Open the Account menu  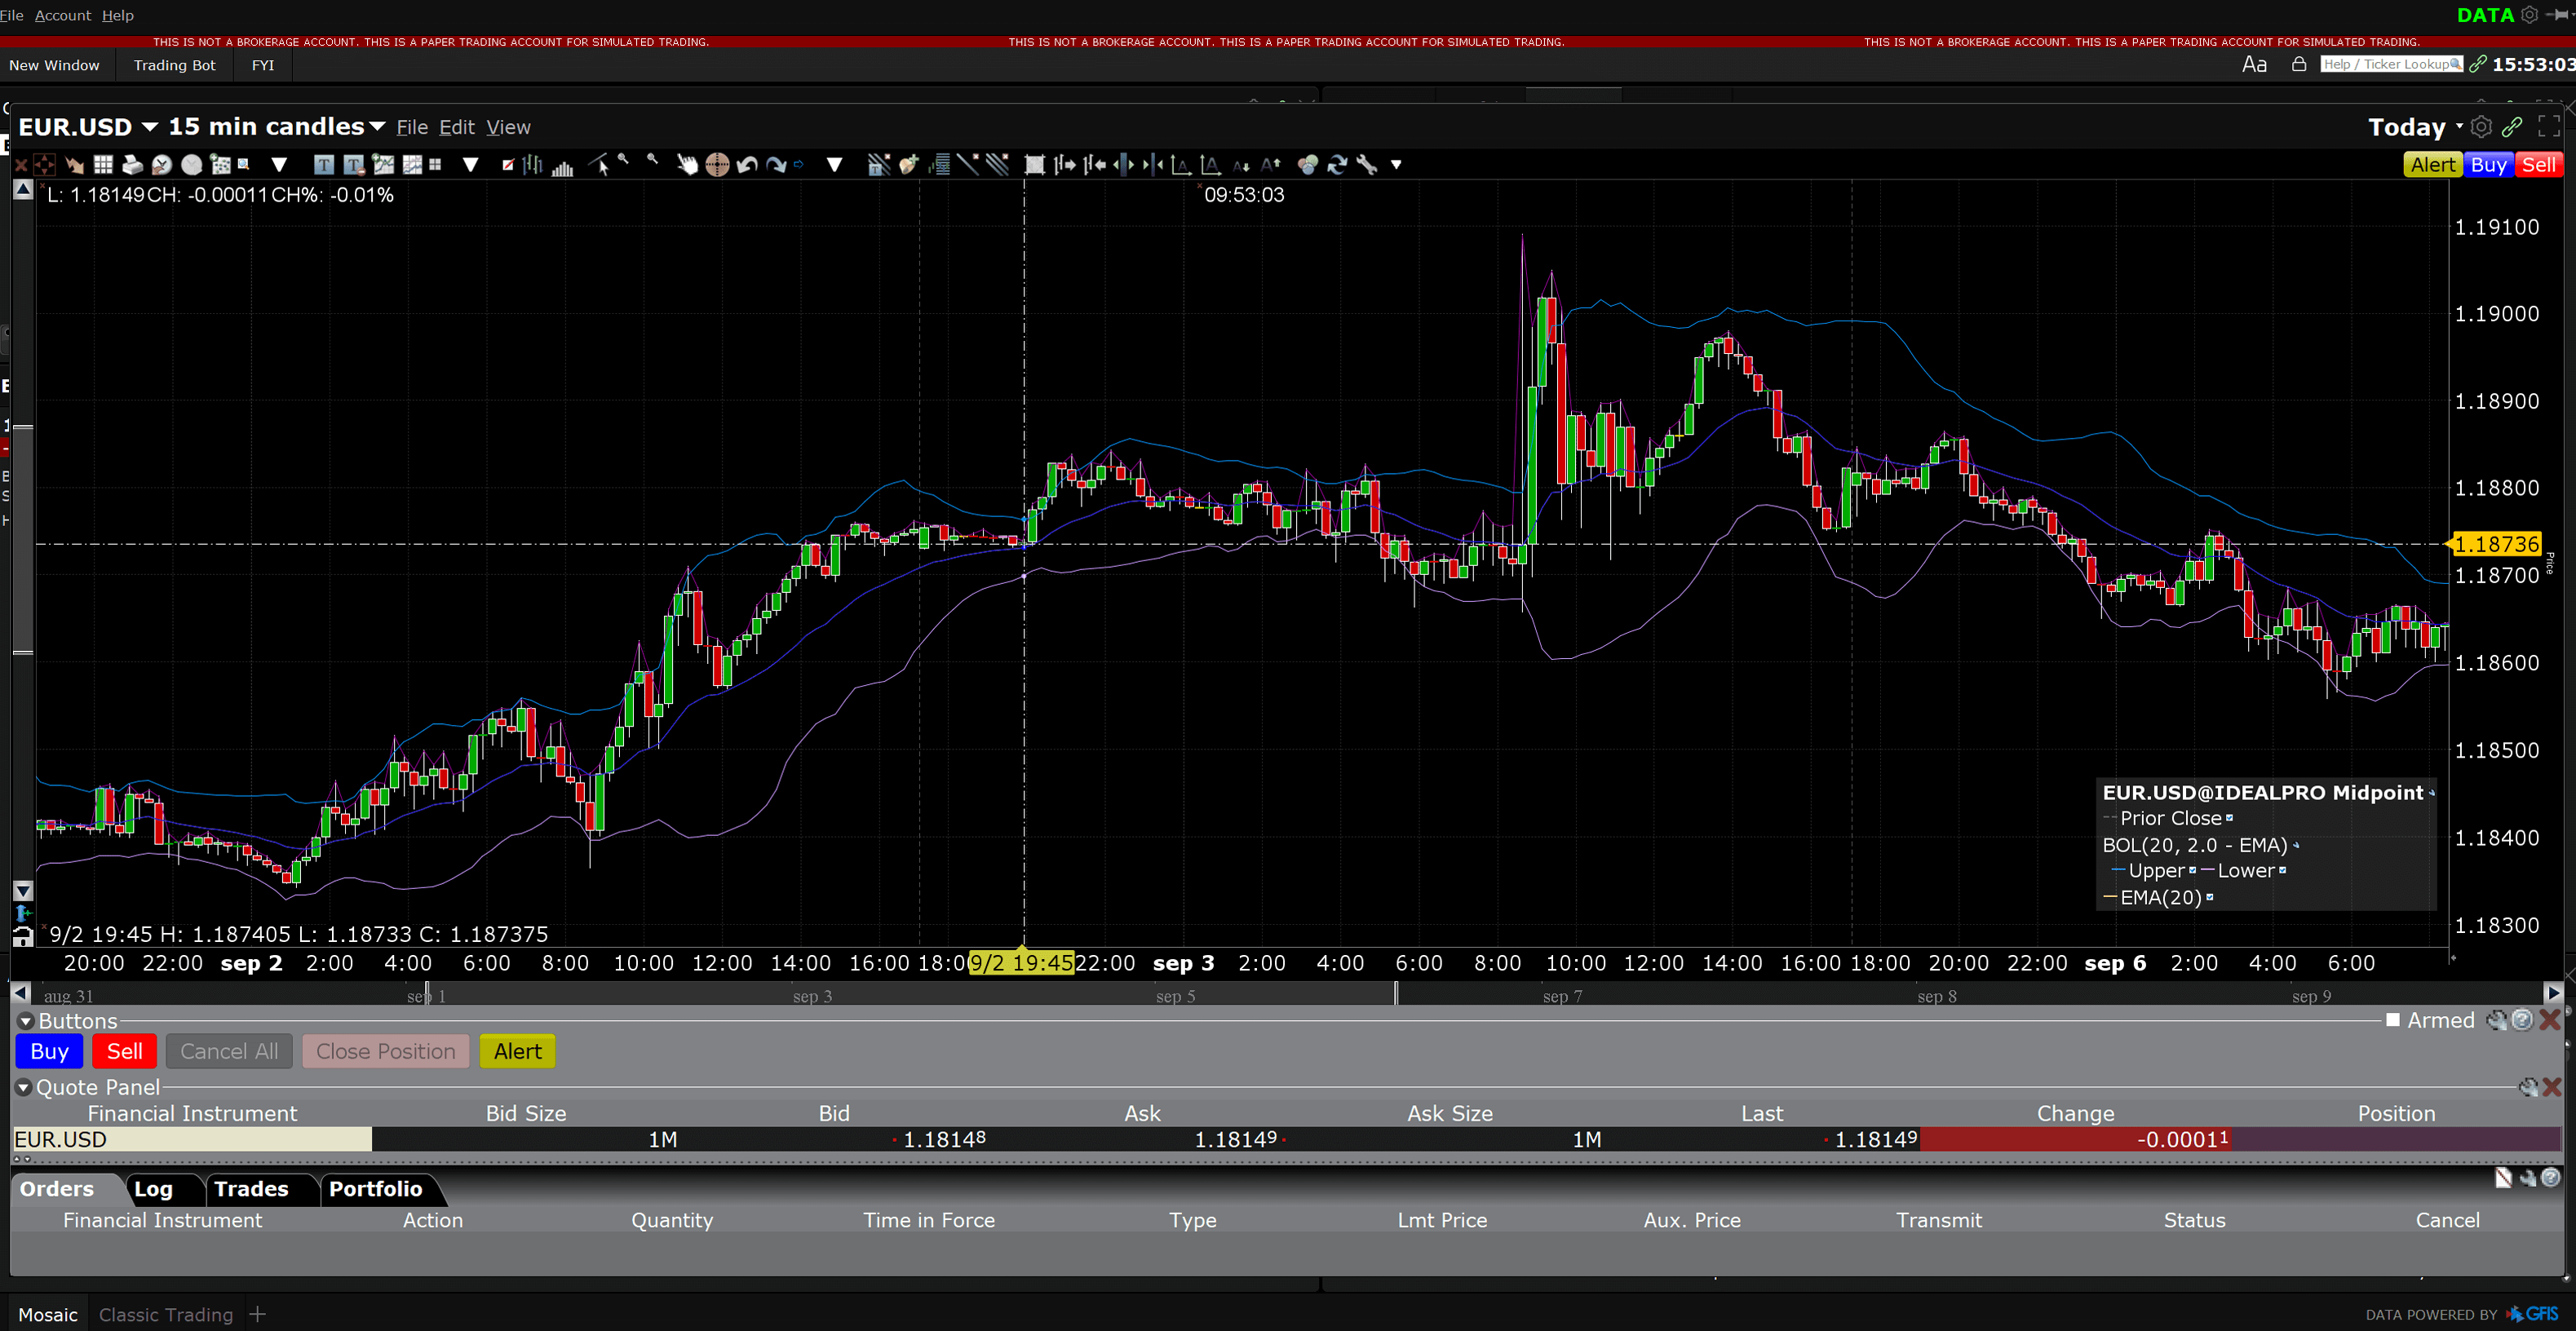(x=62, y=15)
